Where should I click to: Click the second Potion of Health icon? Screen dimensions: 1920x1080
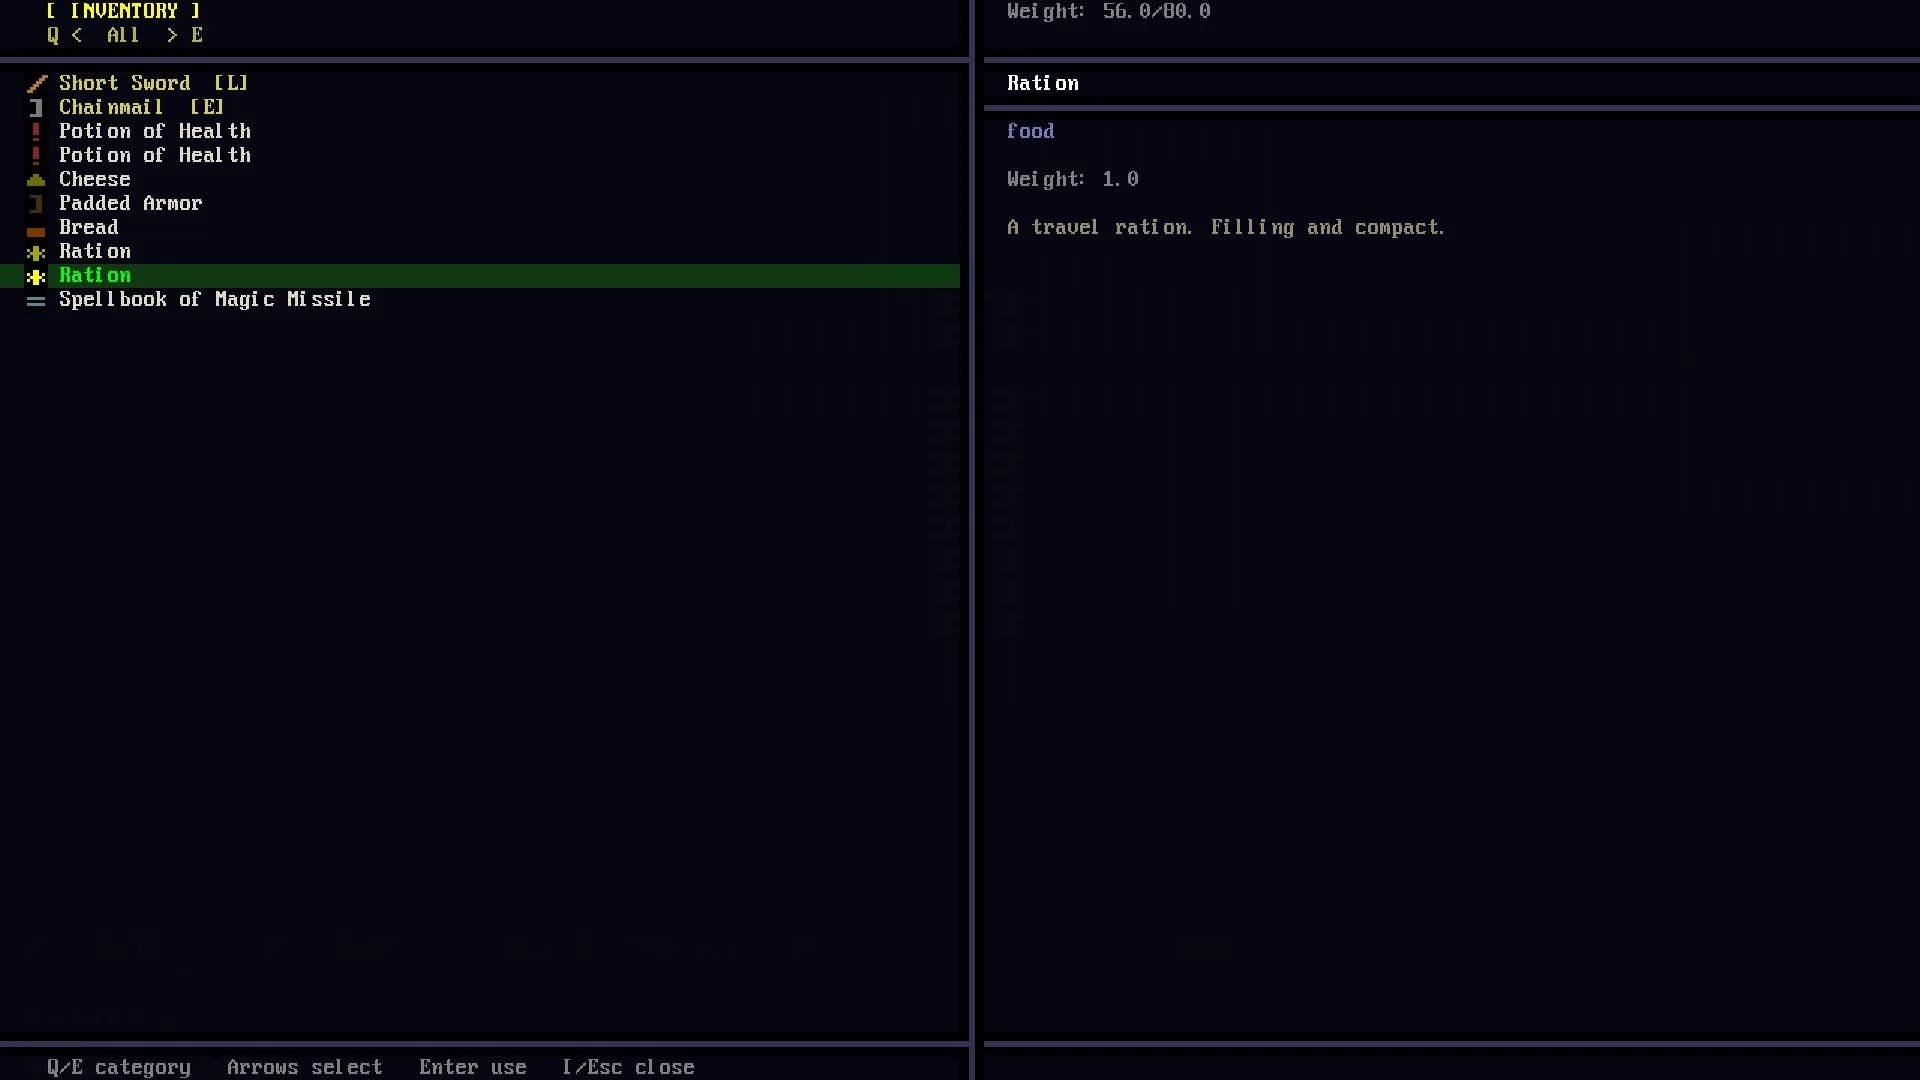(36, 156)
